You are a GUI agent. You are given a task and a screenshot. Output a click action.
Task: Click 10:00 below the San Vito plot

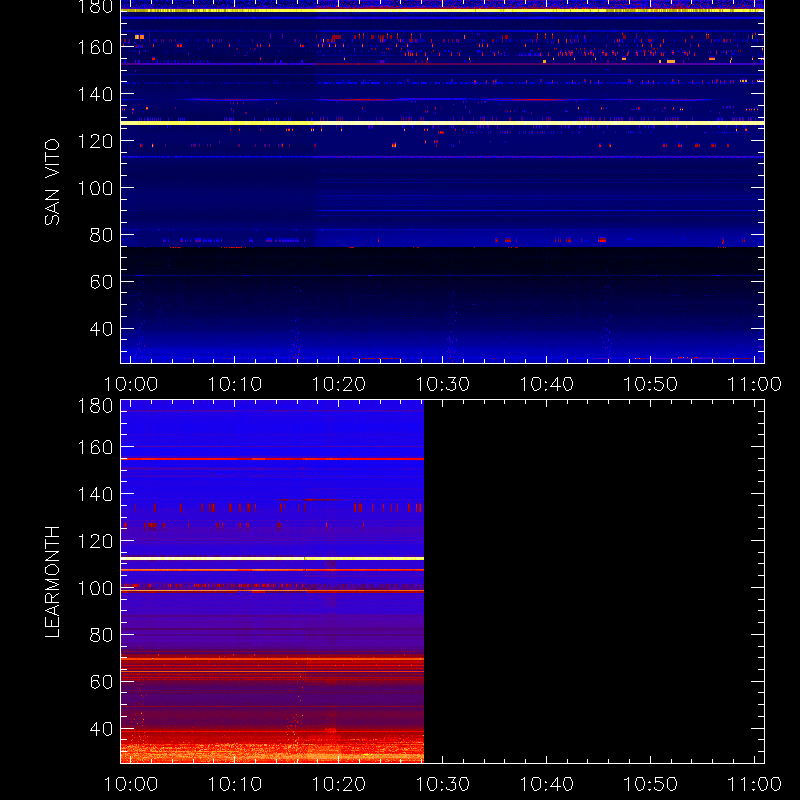point(131,384)
